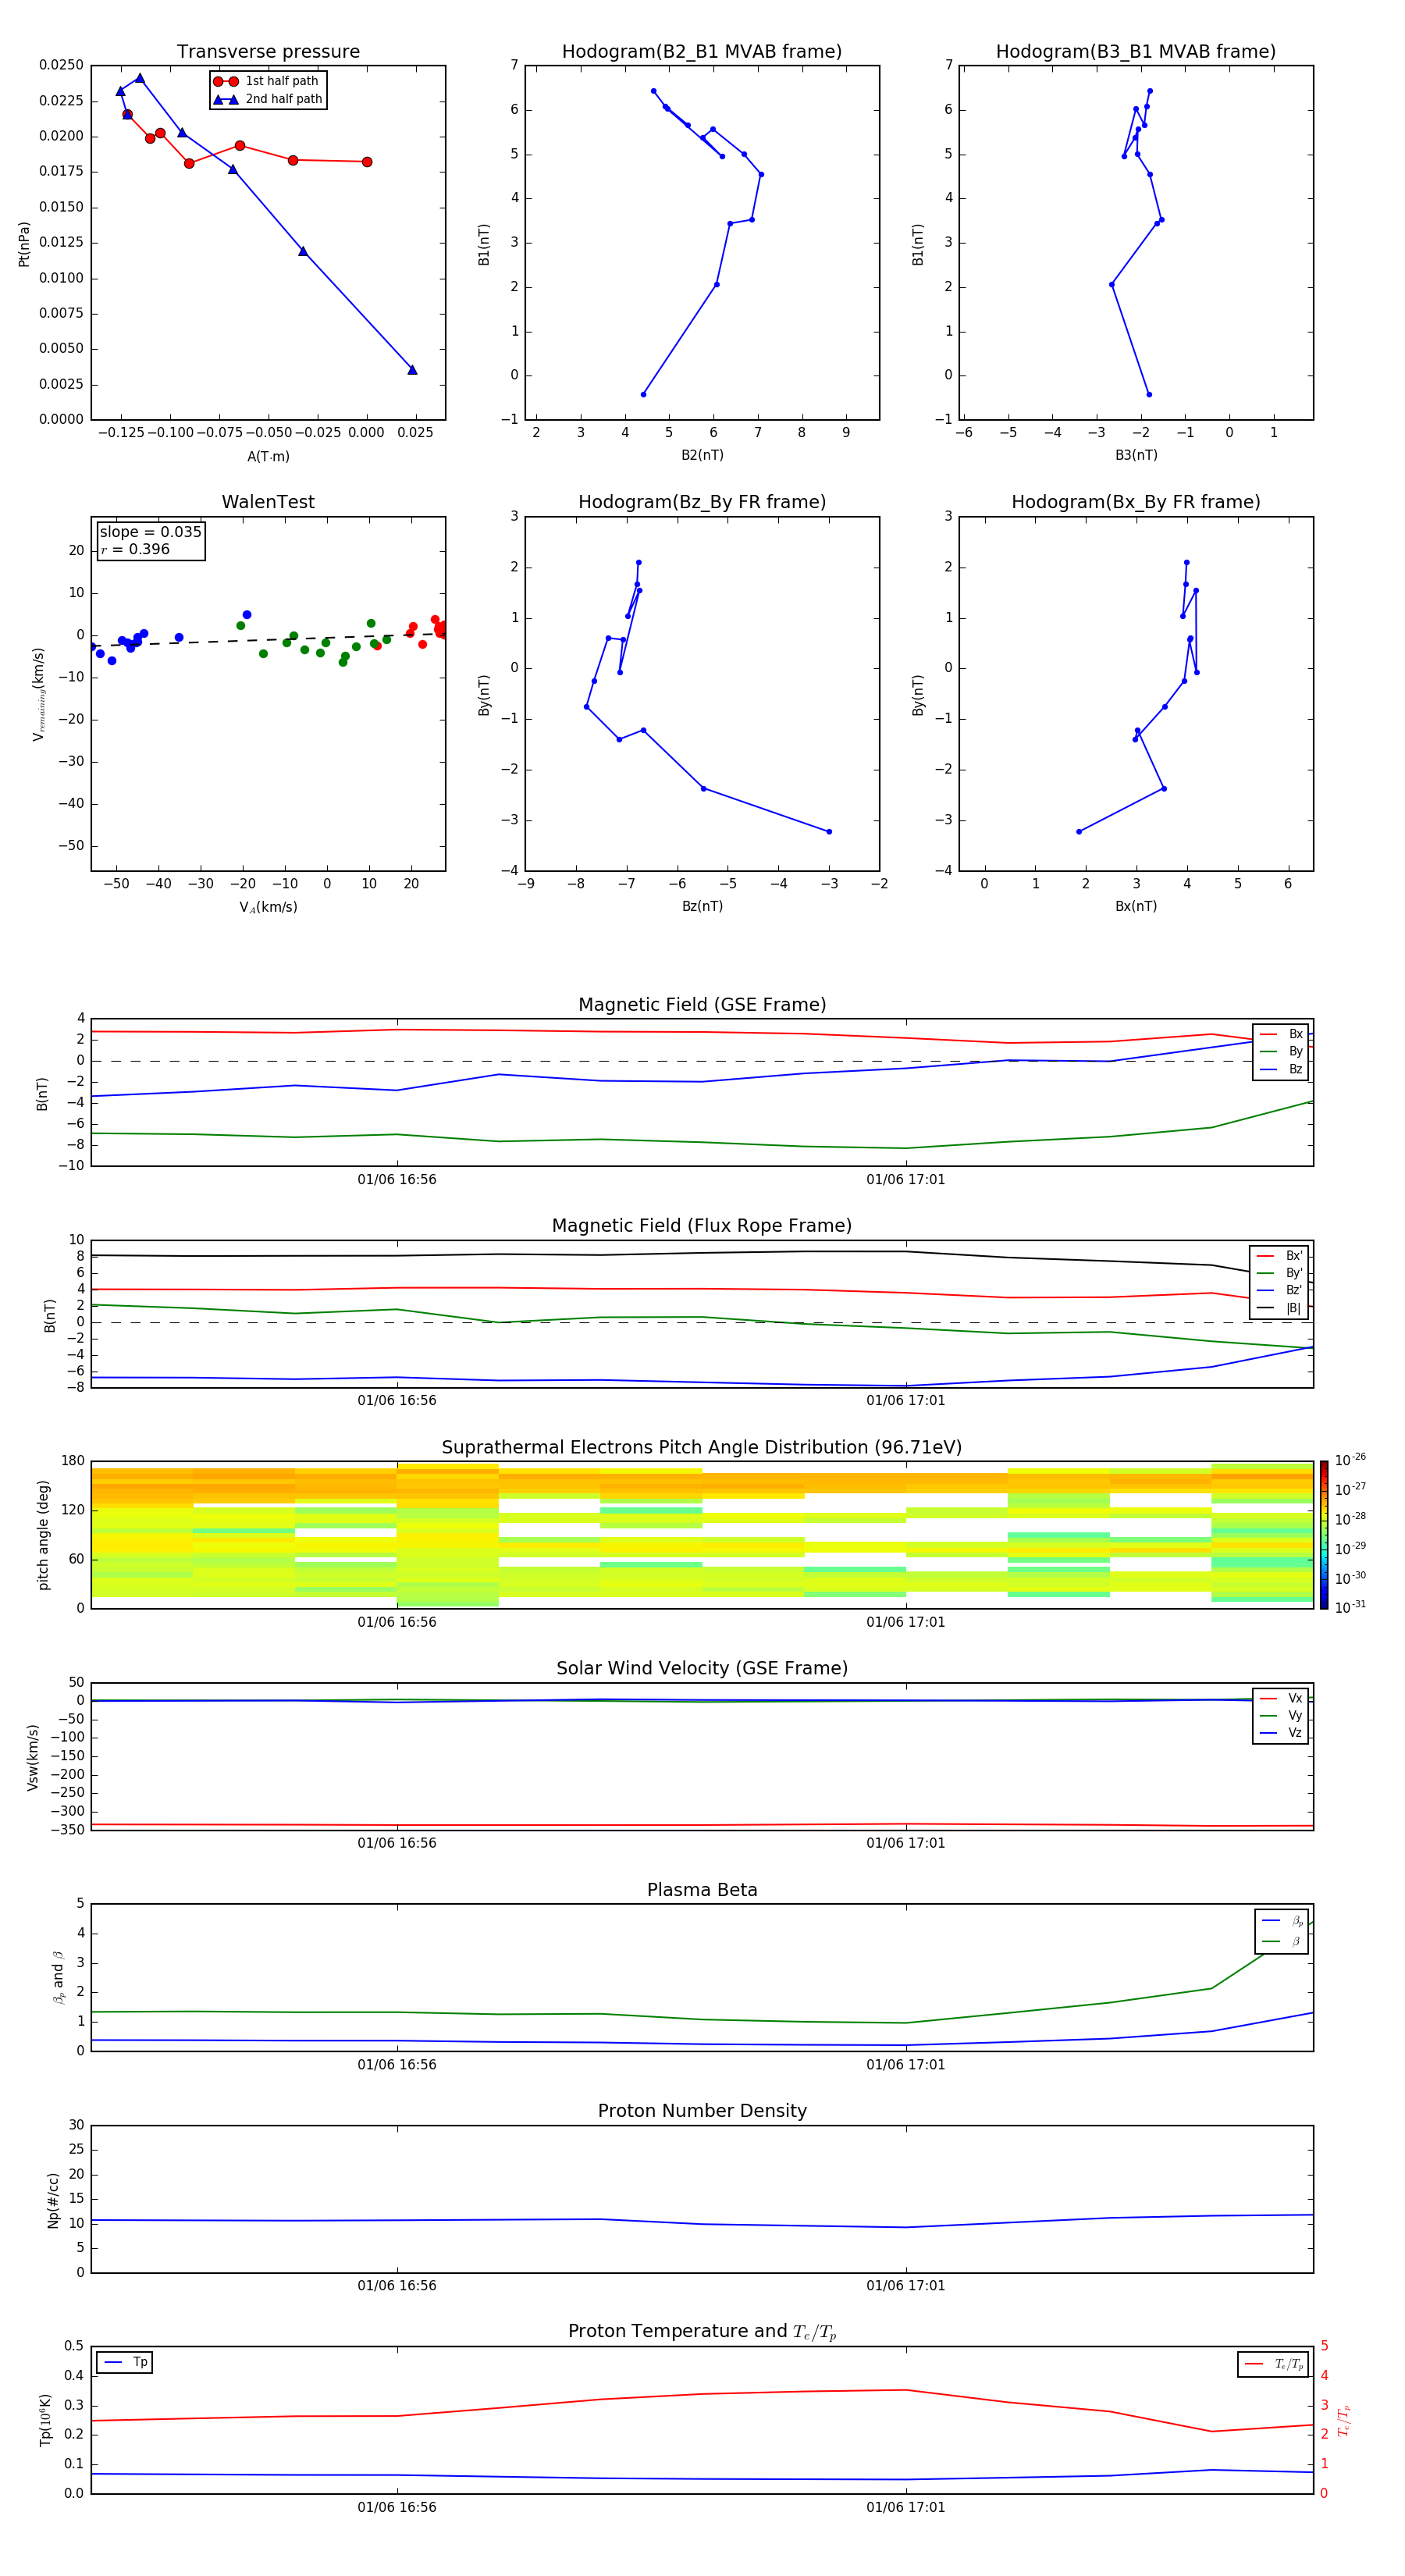Click the 'r = 0.396' annotation
1405x2576 pixels.
(x=135, y=549)
